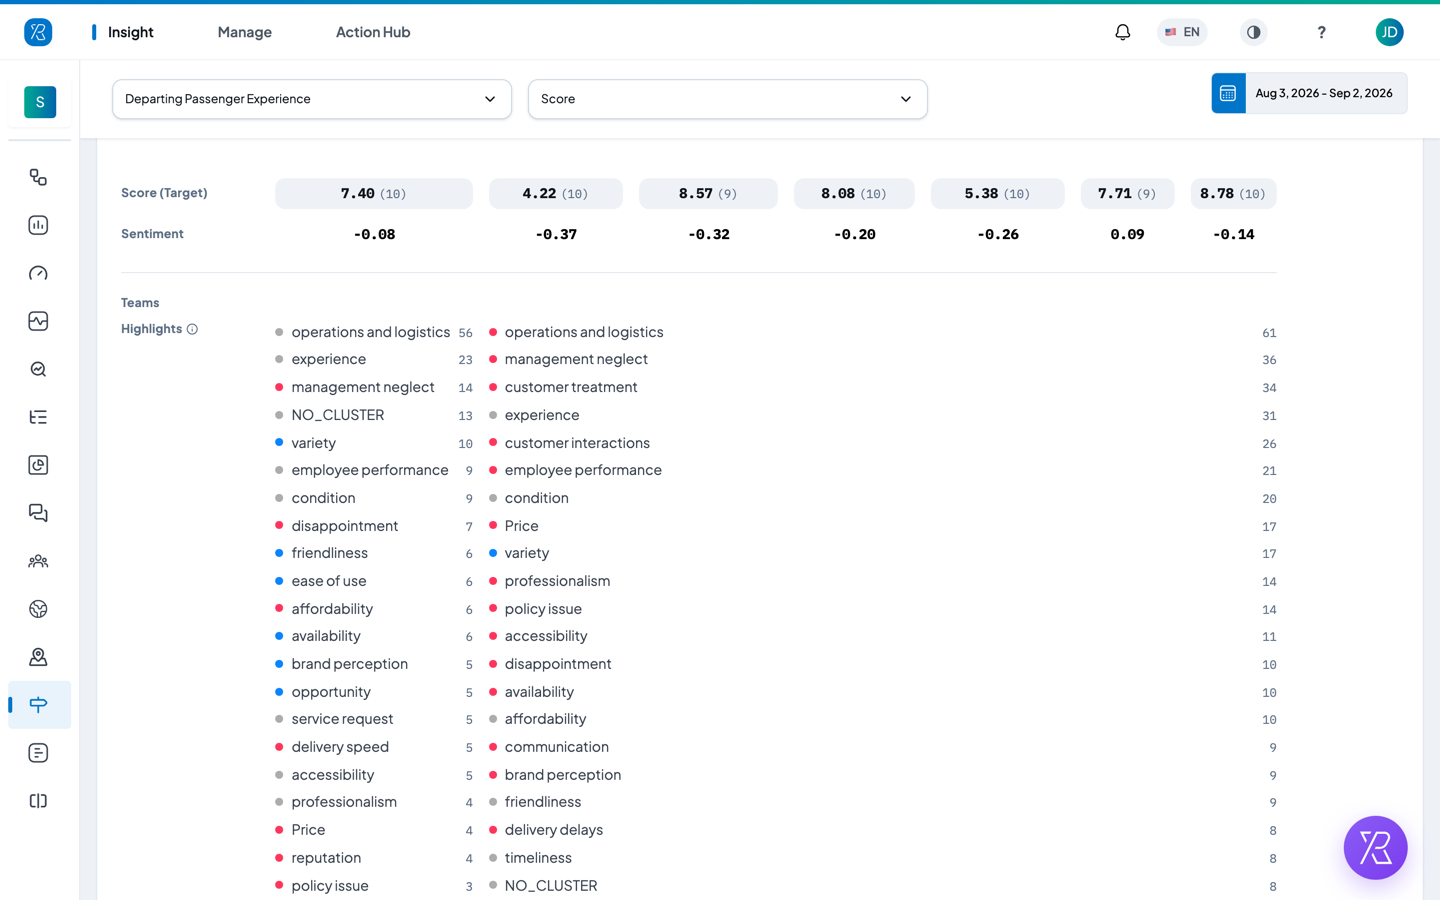The width and height of the screenshot is (1440, 900).
Task: Click the Highlights info icon
Action: point(192,329)
